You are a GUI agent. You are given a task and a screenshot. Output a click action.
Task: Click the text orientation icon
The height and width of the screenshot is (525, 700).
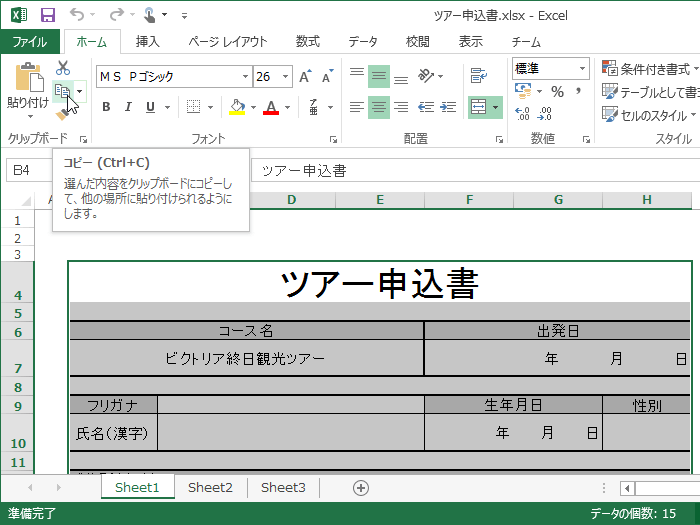pyautogui.click(x=425, y=76)
